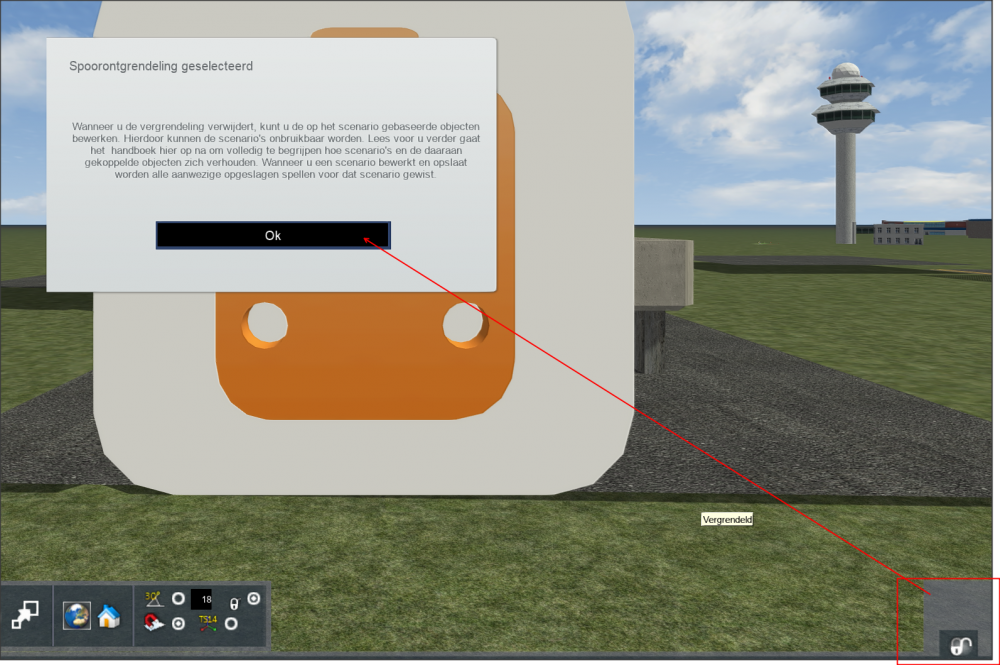This screenshot has width=1000, height=665.
Task: Click the red magnet snap icon
Action: click(153, 624)
